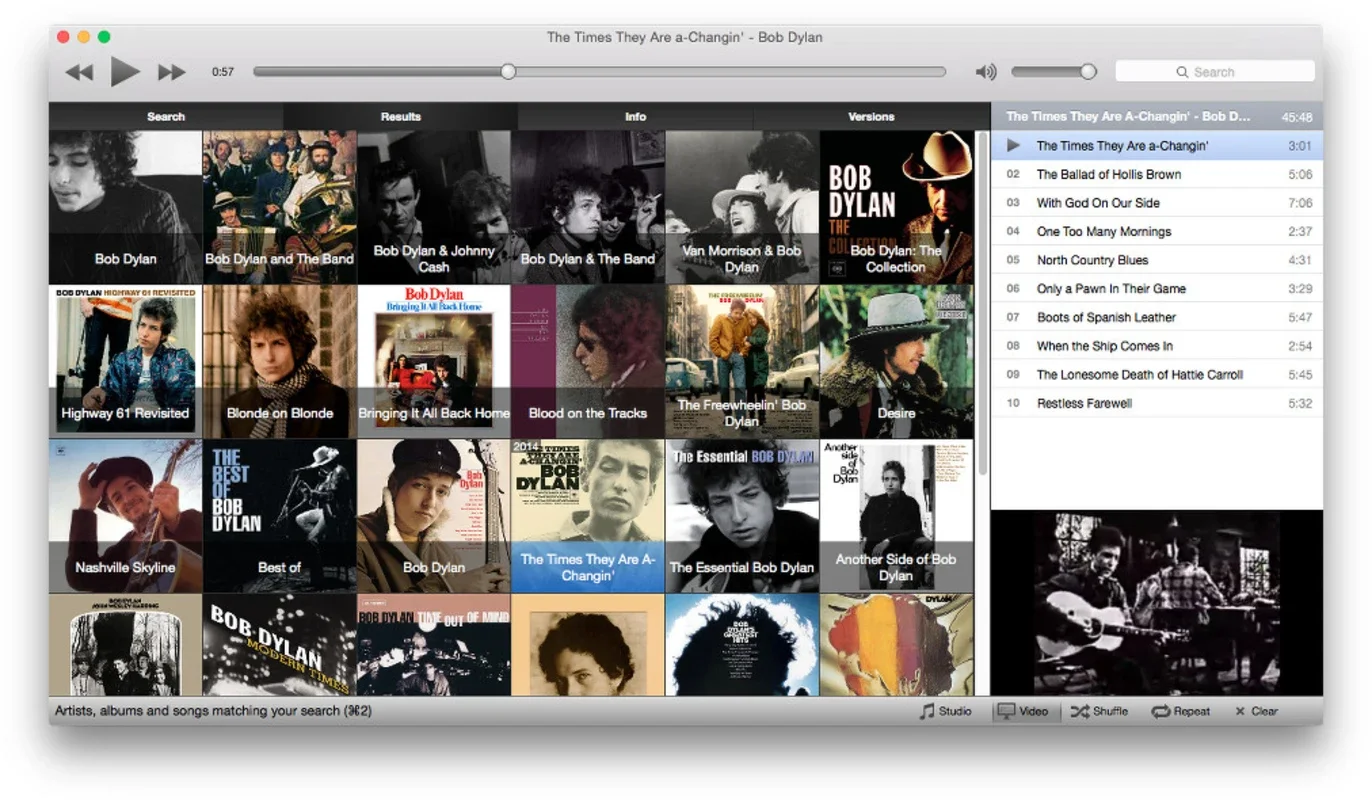Click the fast-forward next track icon
Screen dimensions: 1372x800
(x=172, y=72)
